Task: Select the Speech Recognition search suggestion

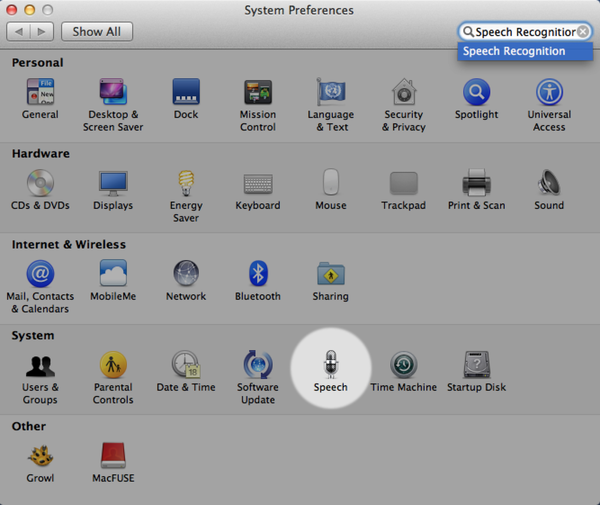Action: [x=525, y=51]
